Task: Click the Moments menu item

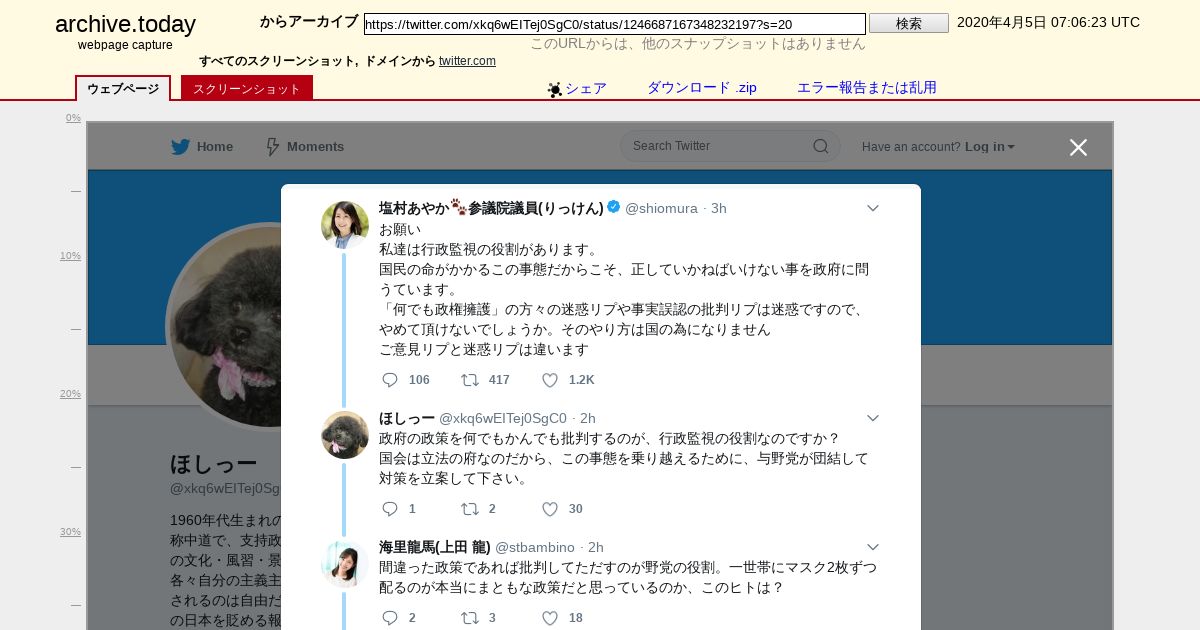Action: (x=315, y=147)
